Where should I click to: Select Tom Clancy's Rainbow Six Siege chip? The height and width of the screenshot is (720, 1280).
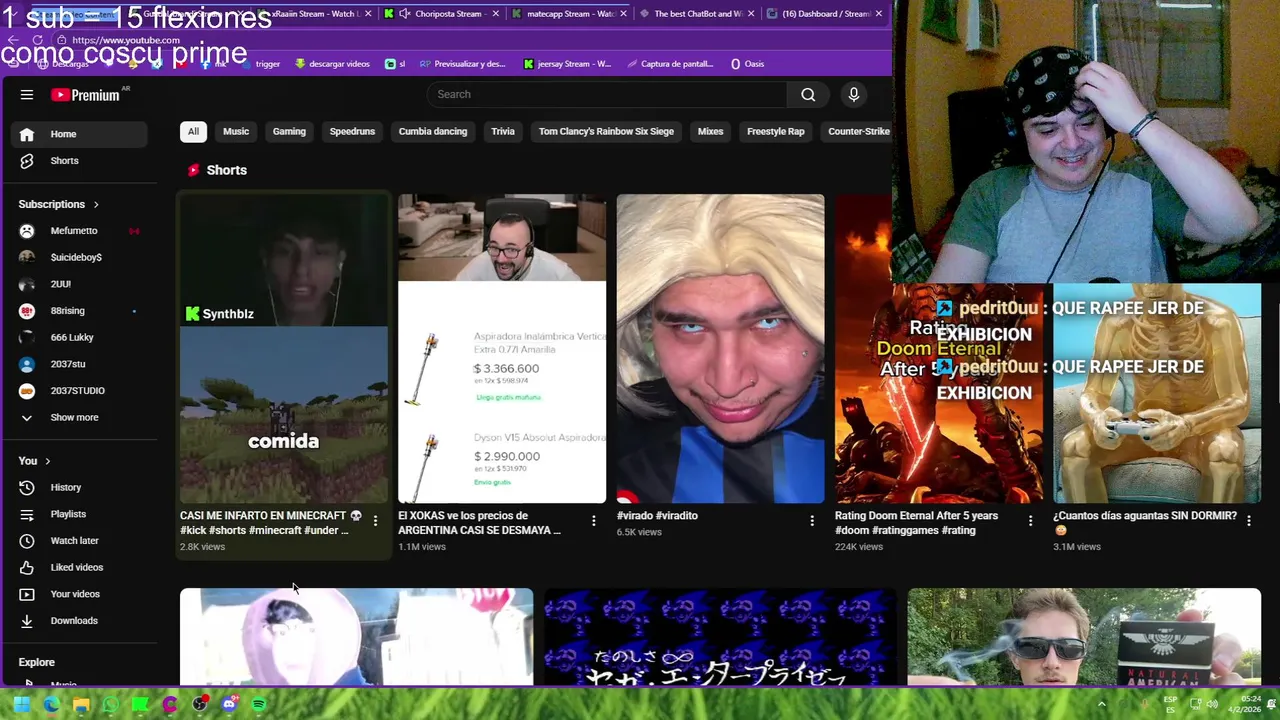pos(606,131)
